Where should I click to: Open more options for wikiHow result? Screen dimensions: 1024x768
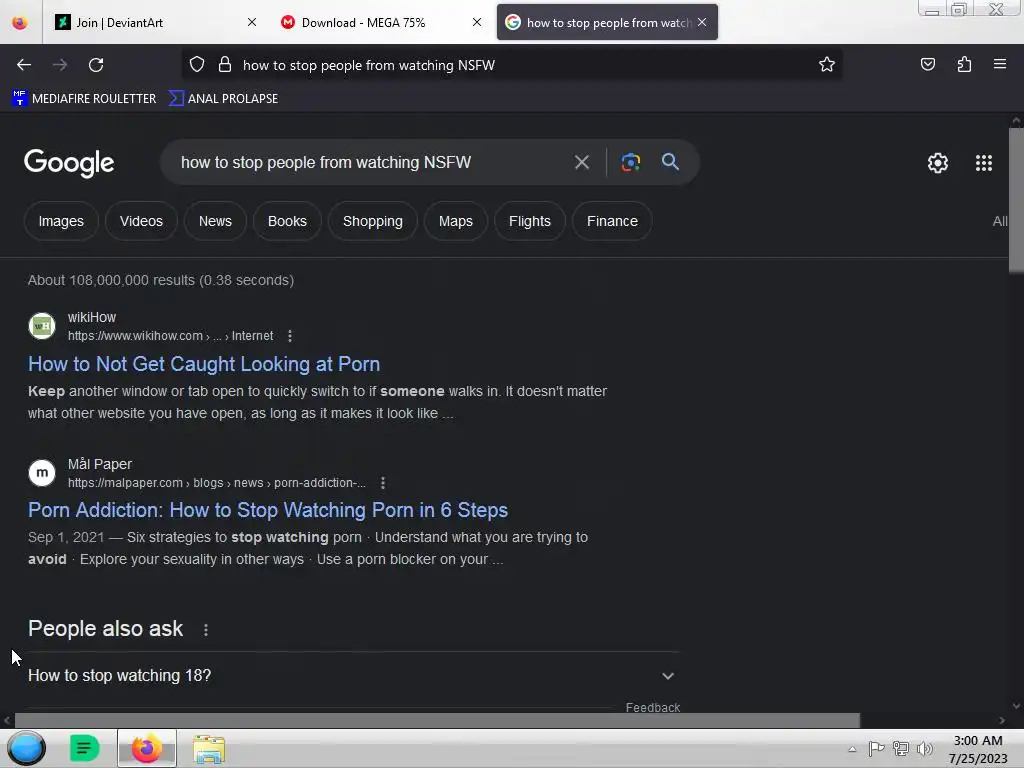[x=290, y=336]
